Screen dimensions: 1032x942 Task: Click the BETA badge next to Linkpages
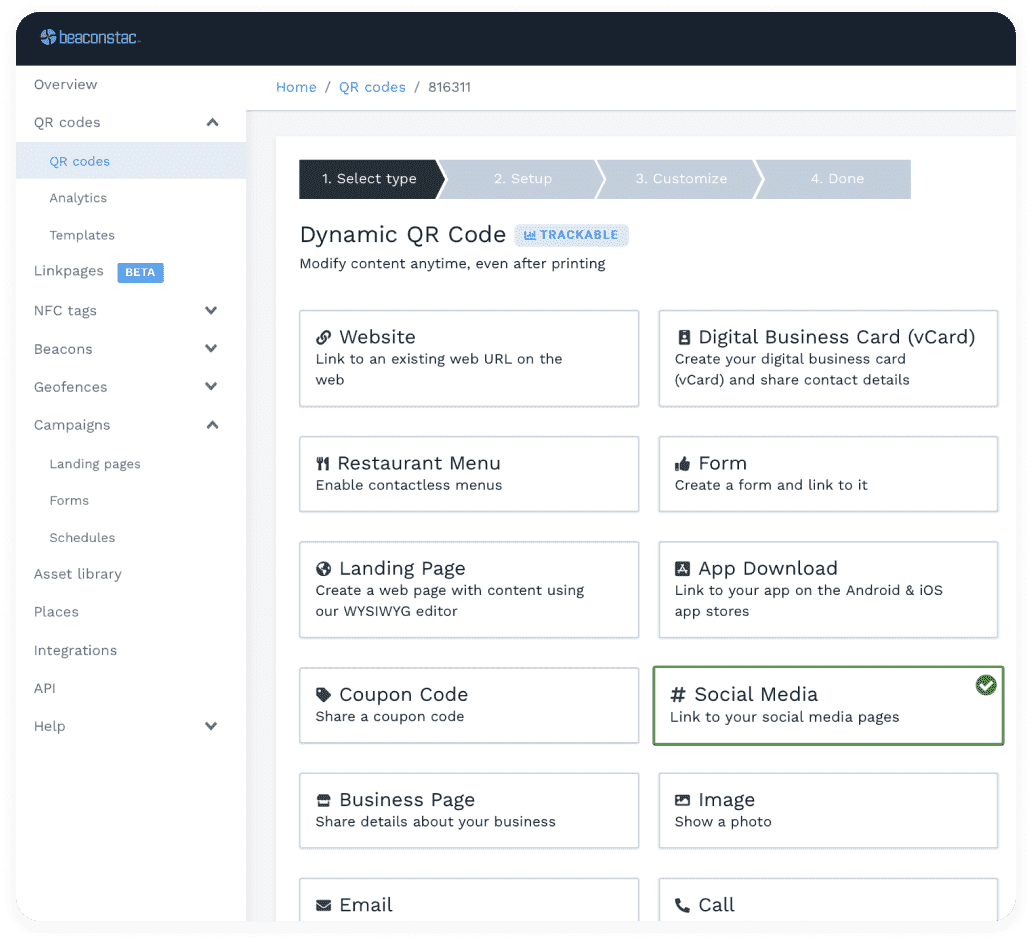click(140, 273)
